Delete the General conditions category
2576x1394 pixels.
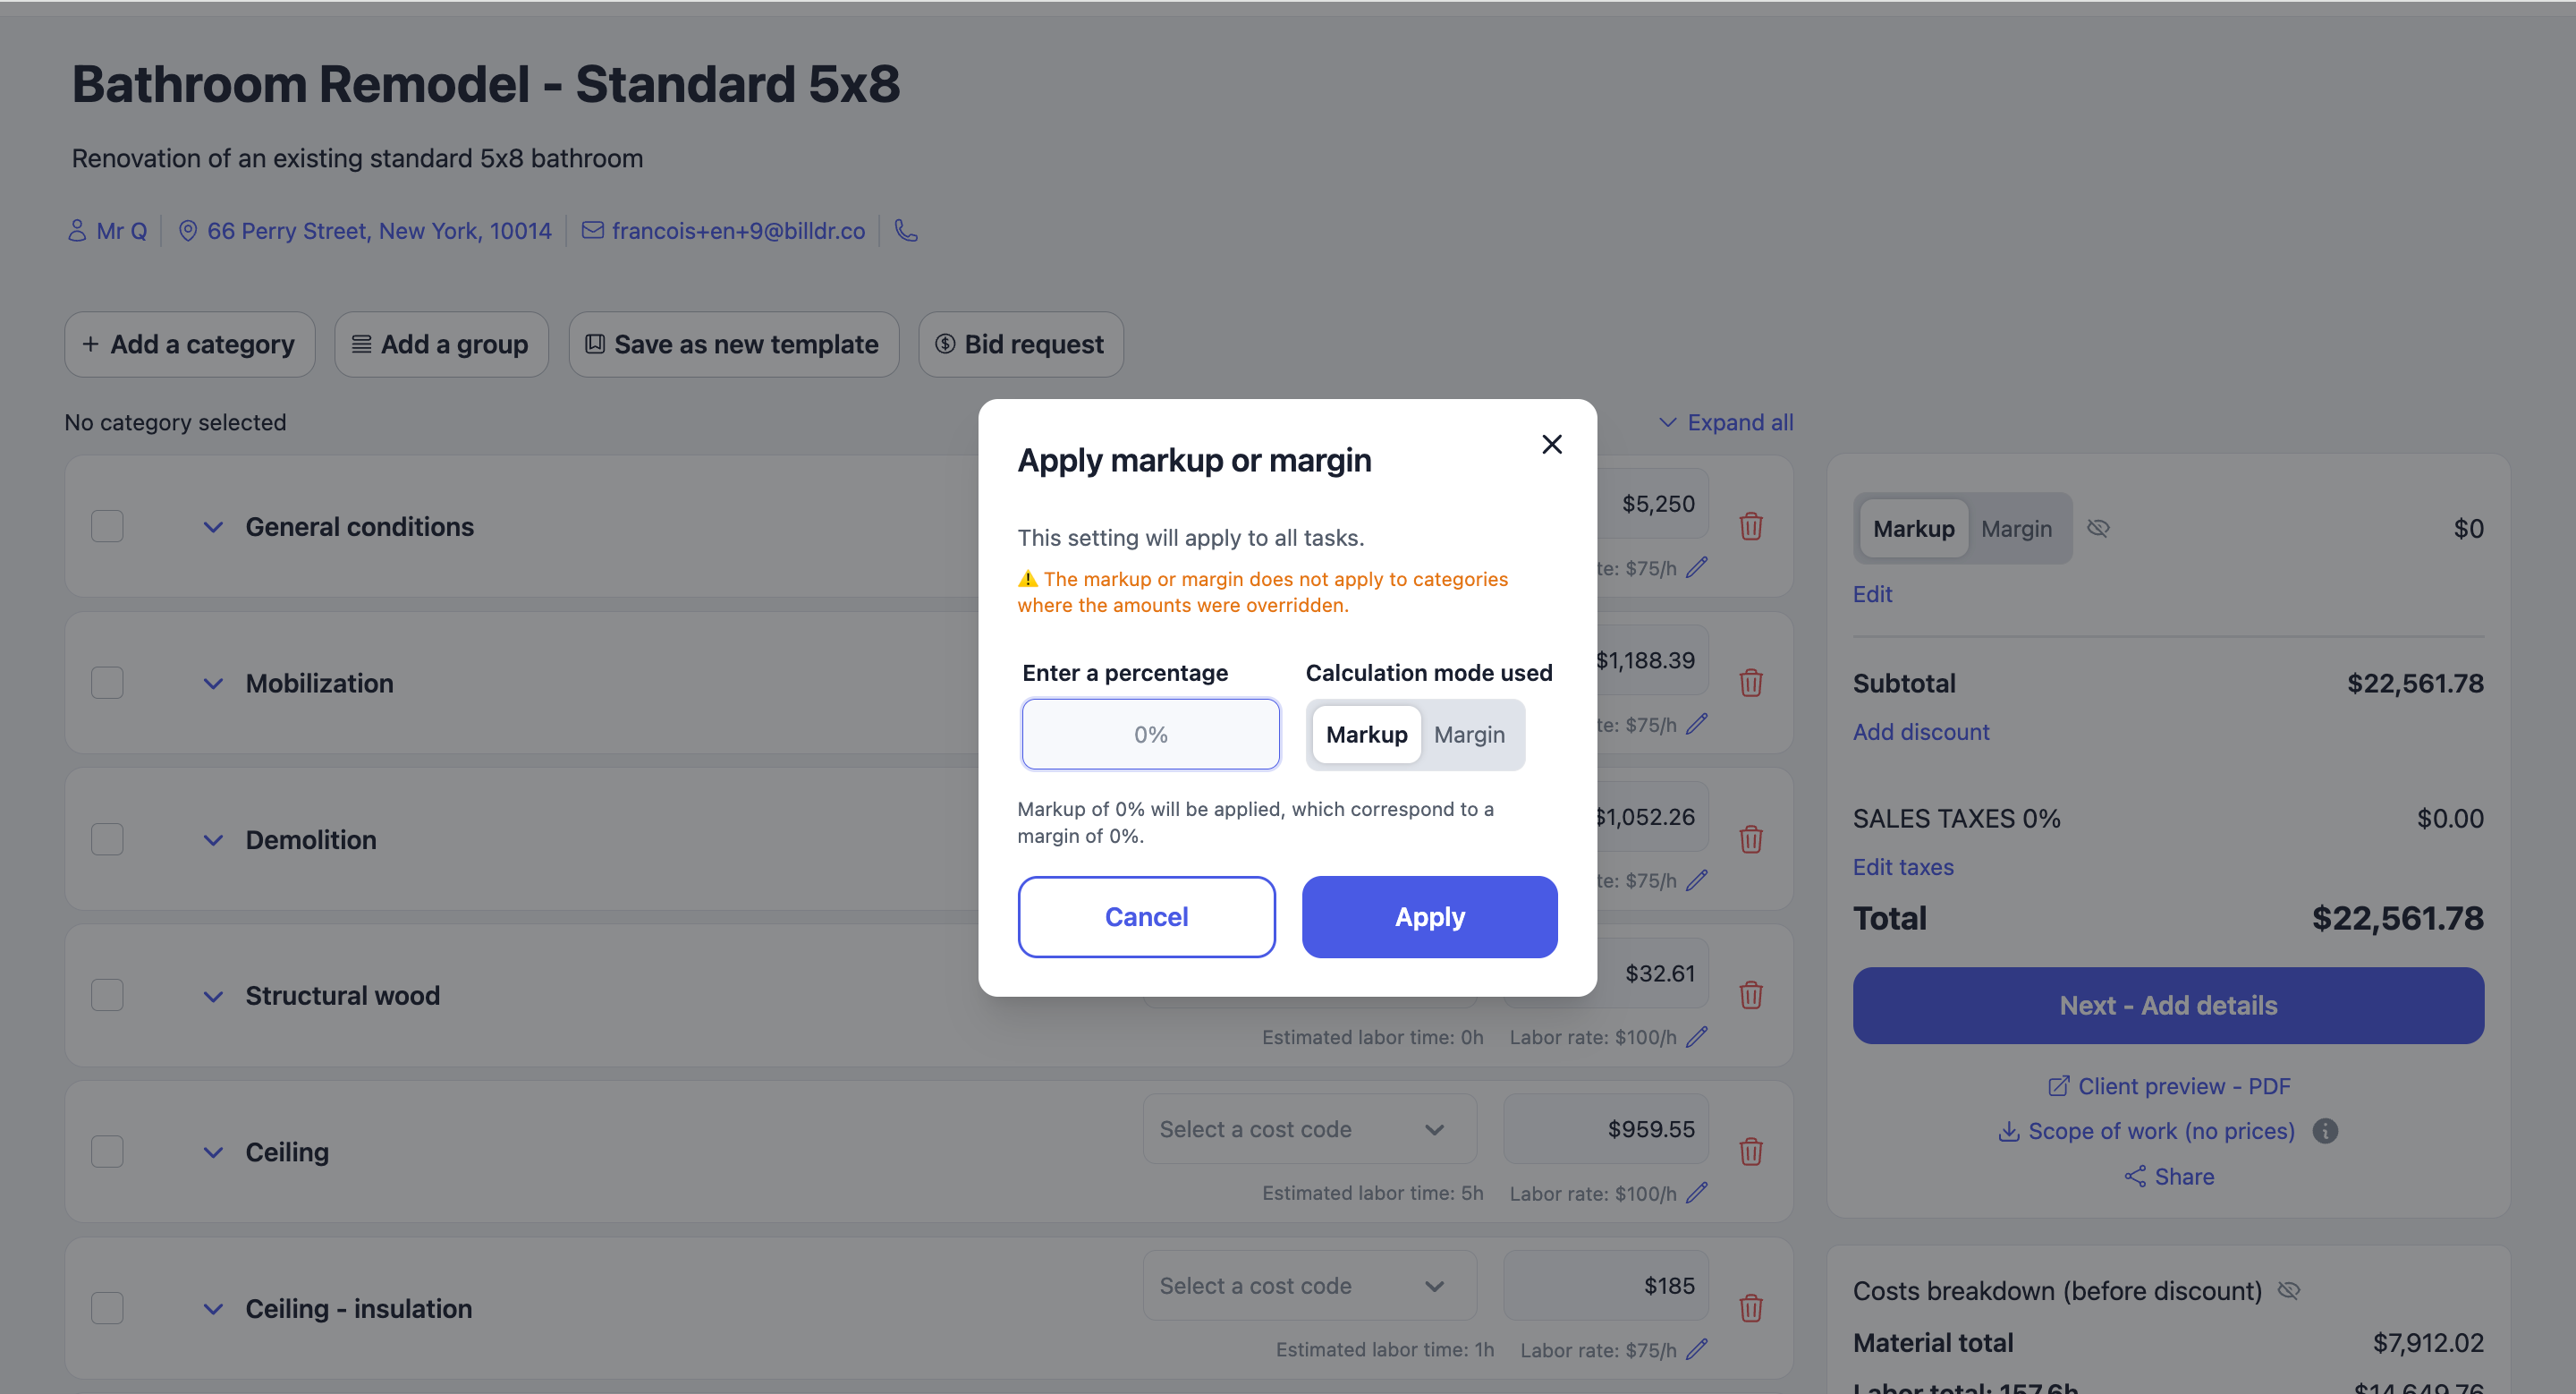click(1750, 526)
